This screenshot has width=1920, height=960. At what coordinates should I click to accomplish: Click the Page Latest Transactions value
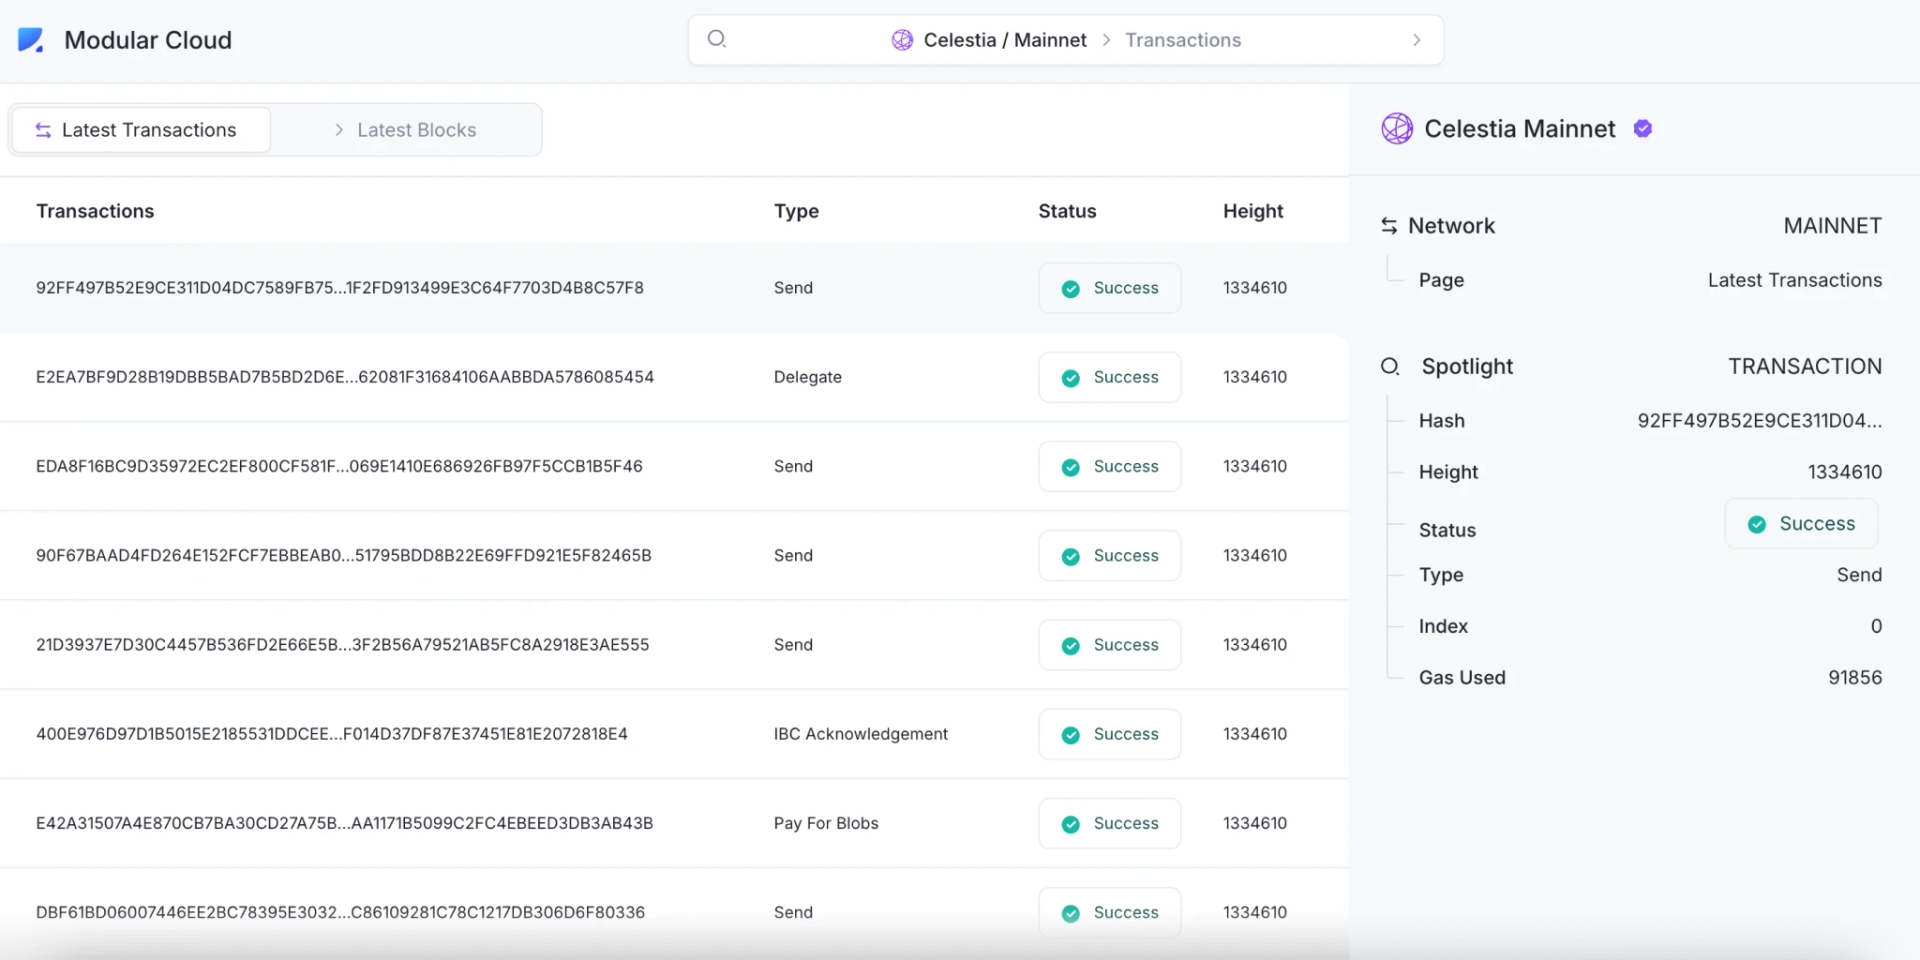coord(1795,280)
